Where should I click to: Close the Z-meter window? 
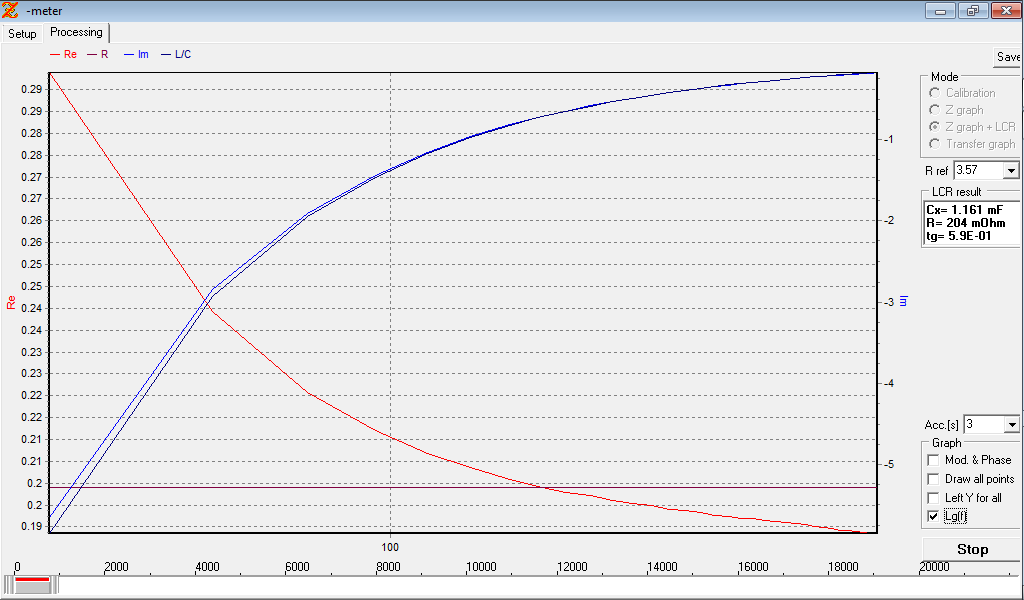point(1006,10)
